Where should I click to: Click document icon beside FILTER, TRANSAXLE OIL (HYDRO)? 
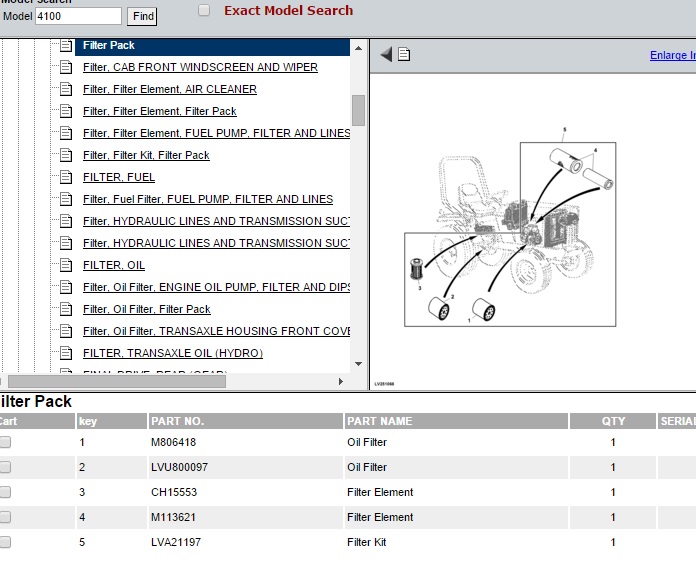66,353
